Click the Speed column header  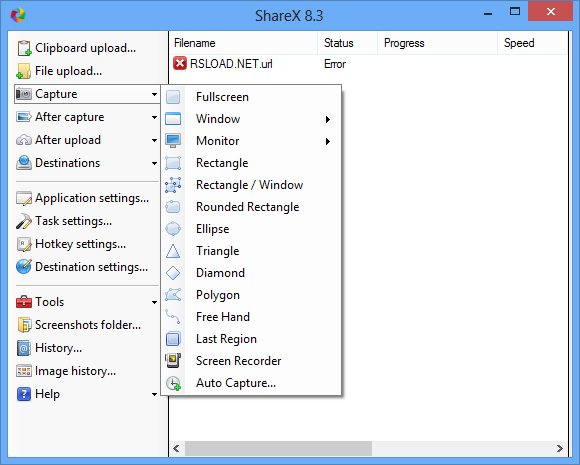pyautogui.click(x=532, y=43)
